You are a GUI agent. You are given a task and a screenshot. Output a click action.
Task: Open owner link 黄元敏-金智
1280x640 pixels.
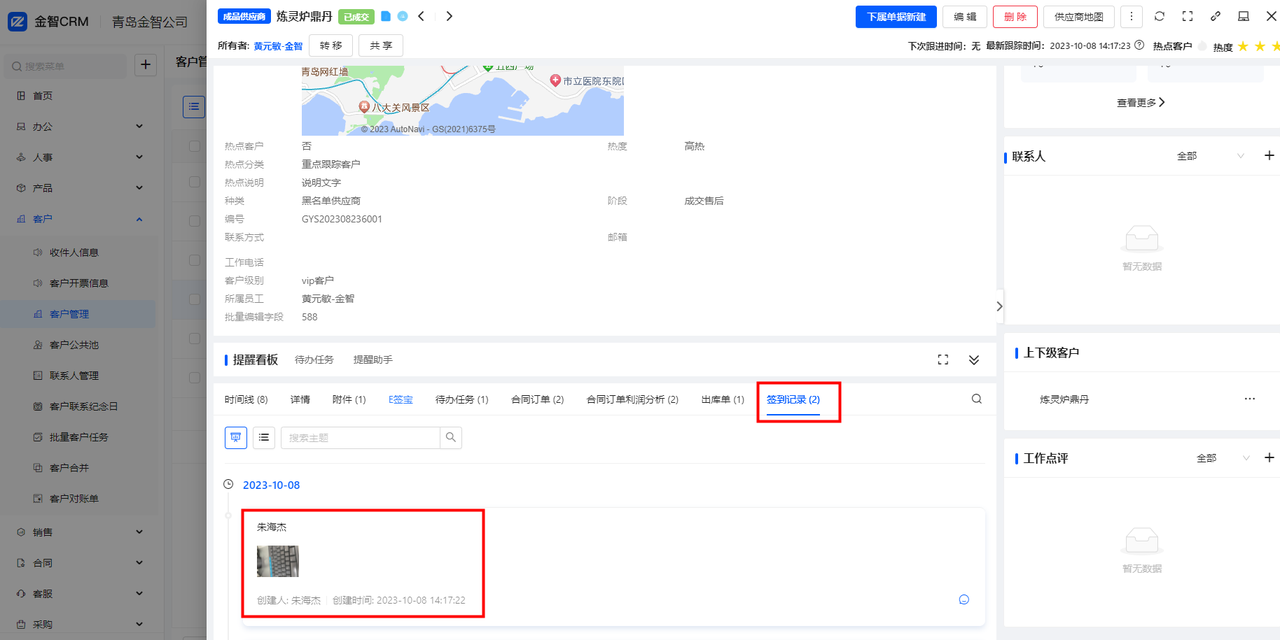tap(278, 46)
